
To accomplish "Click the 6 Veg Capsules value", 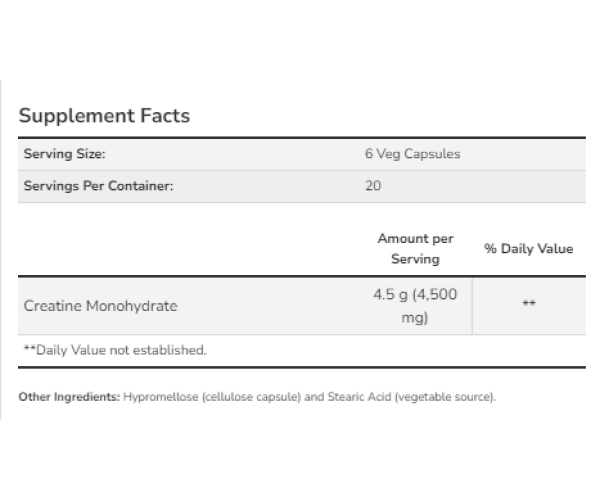I will pos(412,155).
